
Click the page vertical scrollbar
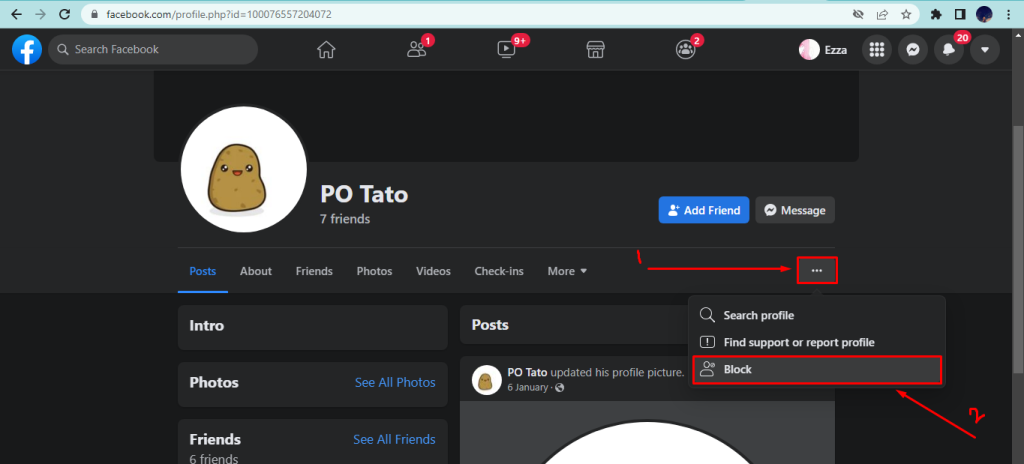[x=1017, y=248]
